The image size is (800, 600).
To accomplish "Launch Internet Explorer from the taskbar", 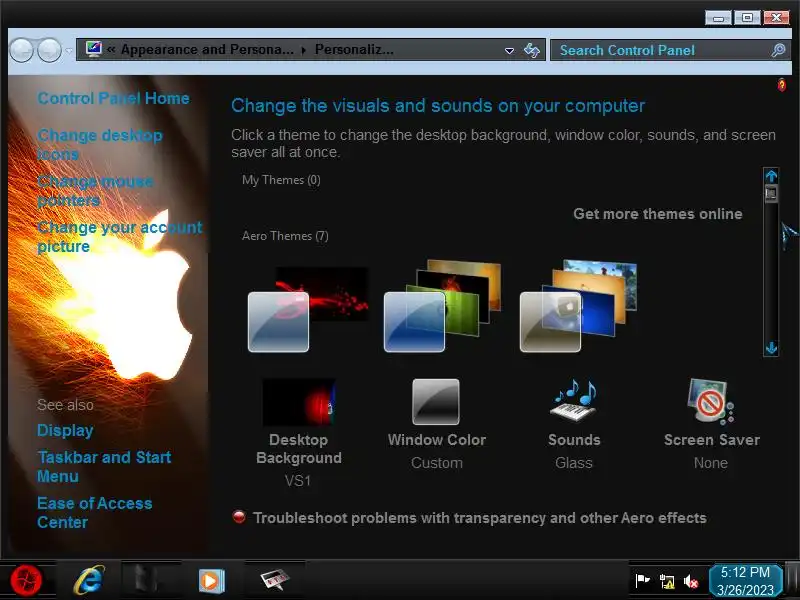I will click(89, 580).
